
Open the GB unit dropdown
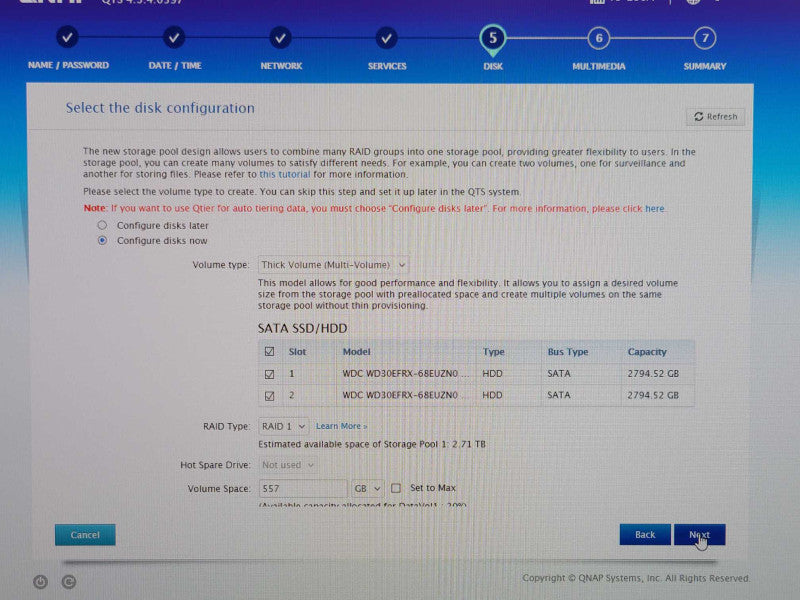367,488
